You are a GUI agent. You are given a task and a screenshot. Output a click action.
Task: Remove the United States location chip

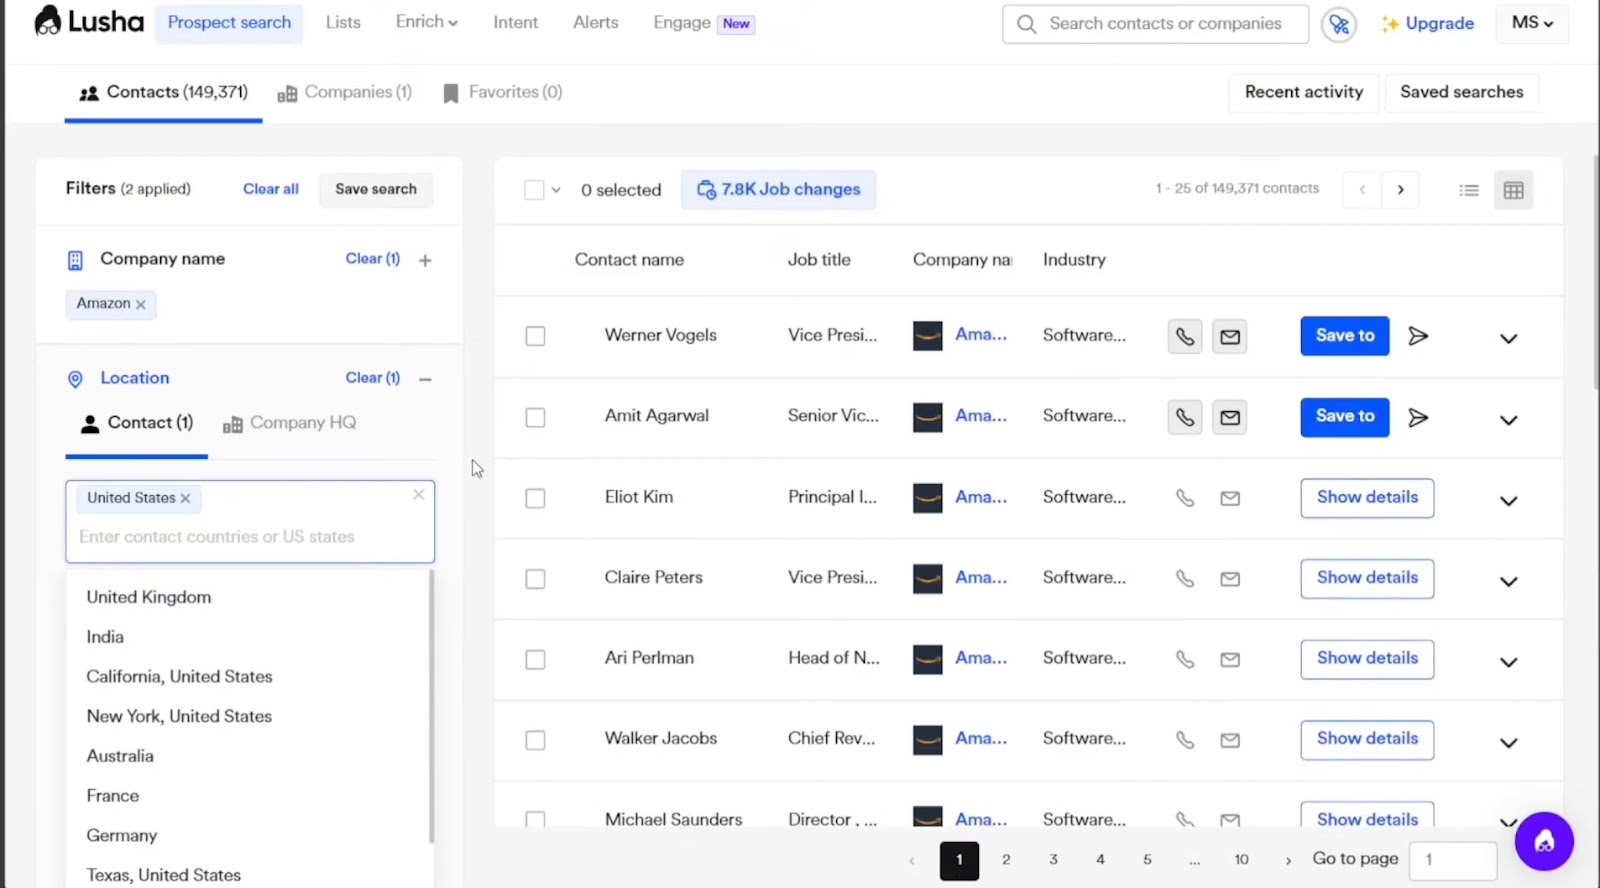click(x=185, y=498)
